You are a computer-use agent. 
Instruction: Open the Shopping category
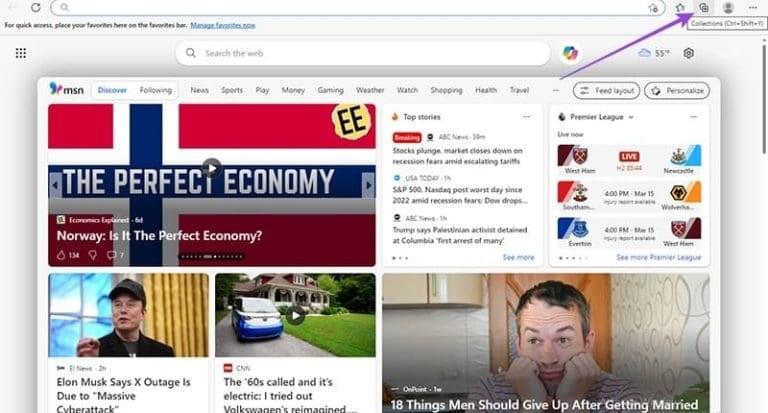446,90
